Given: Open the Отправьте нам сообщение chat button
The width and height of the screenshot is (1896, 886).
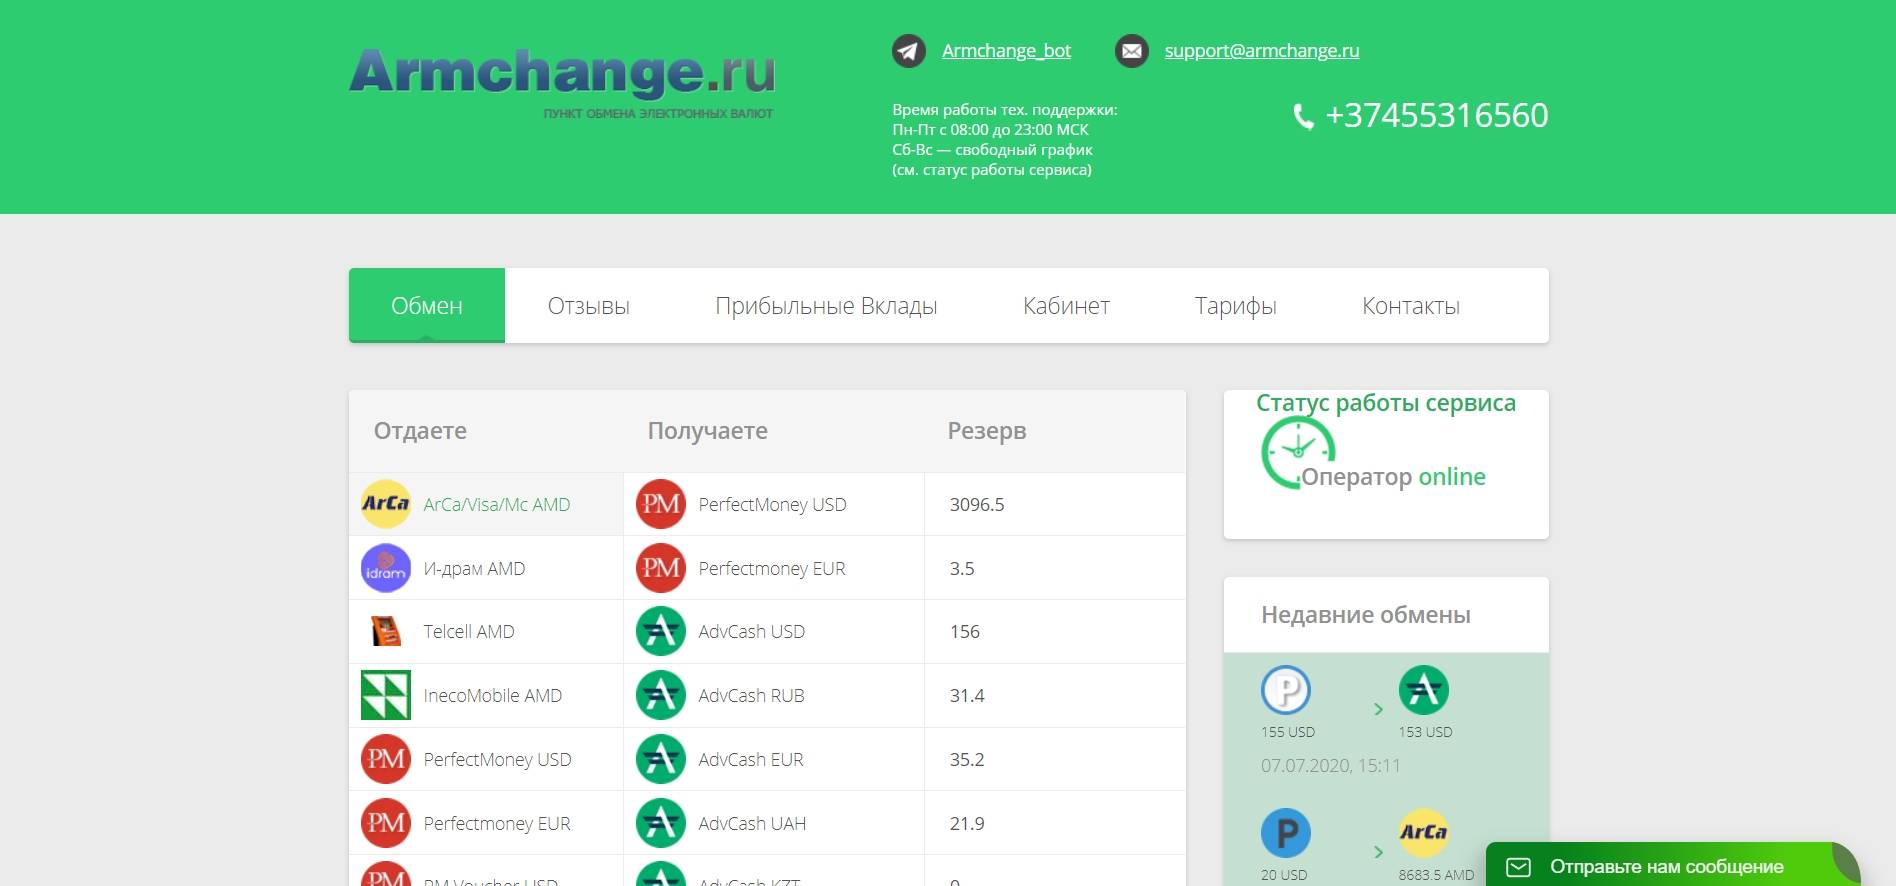Looking at the screenshot, I should coord(1672,866).
